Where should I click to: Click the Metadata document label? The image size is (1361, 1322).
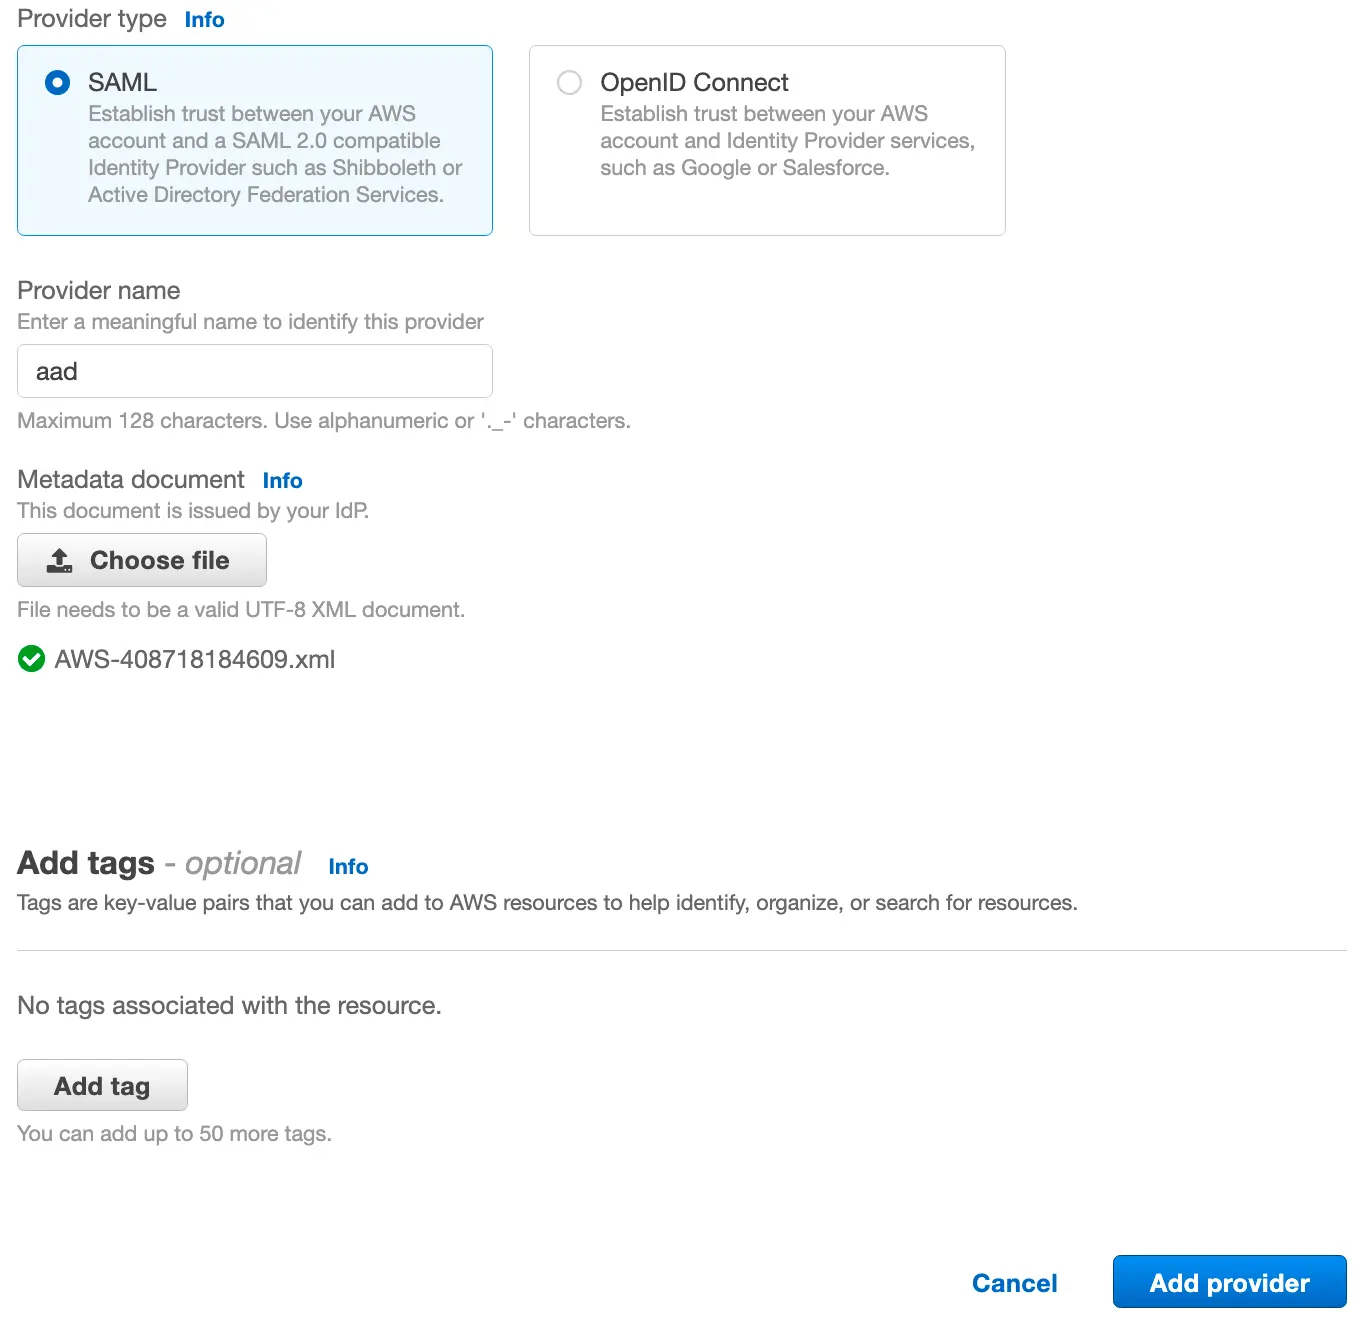131,480
